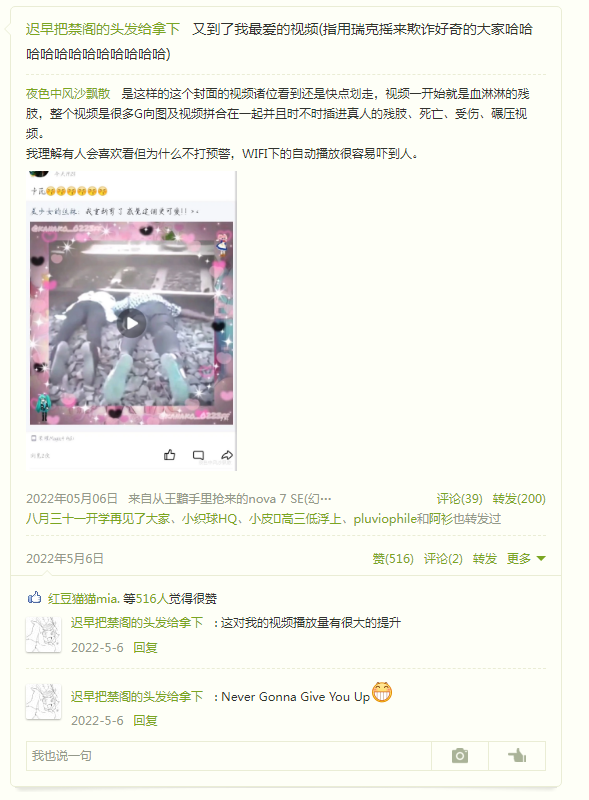The height and width of the screenshot is (800, 589).
Task: Click the green arrow next to 更多
Action: [x=541, y=559]
